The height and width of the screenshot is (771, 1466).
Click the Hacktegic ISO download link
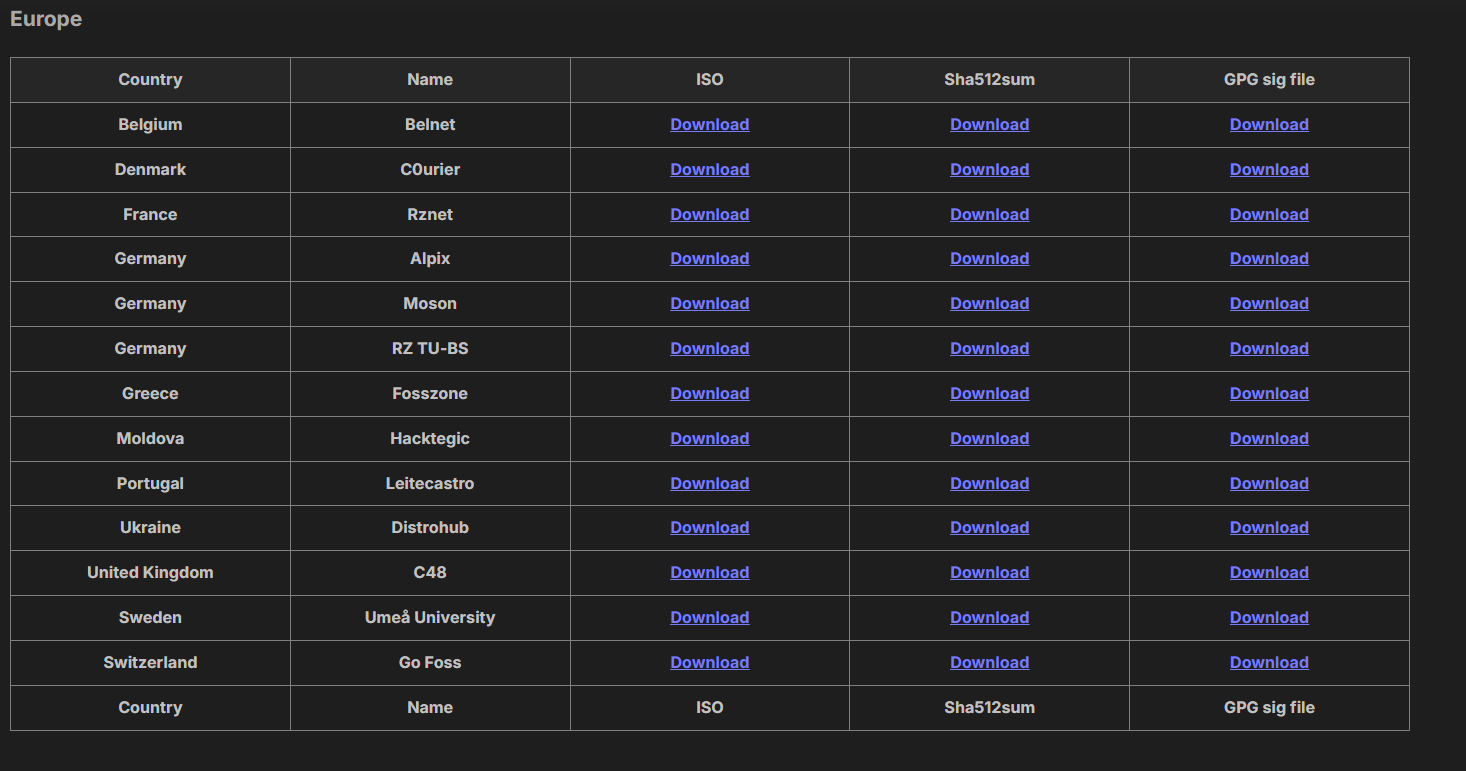pos(709,438)
